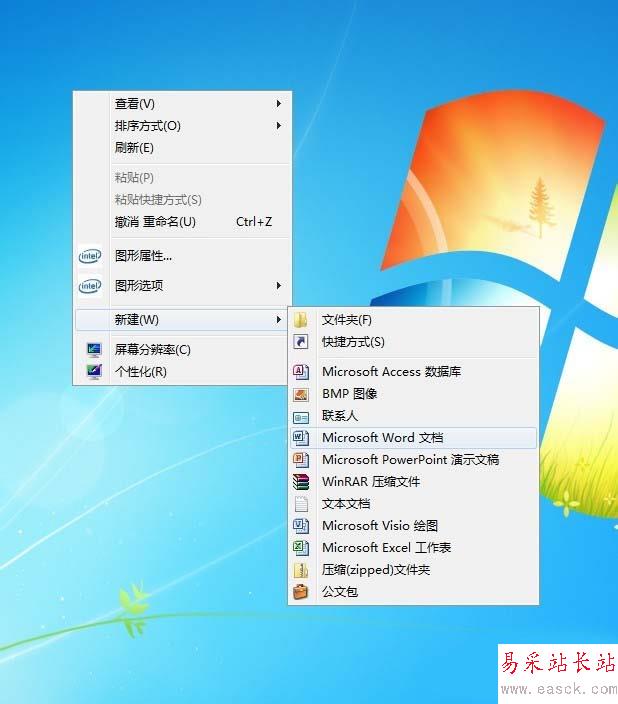Click the contact card icon beside 联系人
618x704 pixels.
pos(301,418)
